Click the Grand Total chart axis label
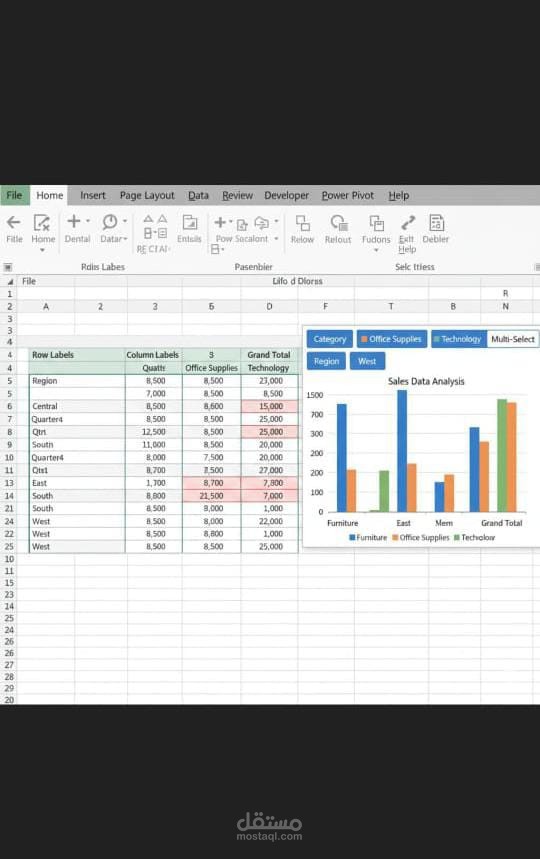The height and width of the screenshot is (859, 540). pyautogui.click(x=502, y=523)
